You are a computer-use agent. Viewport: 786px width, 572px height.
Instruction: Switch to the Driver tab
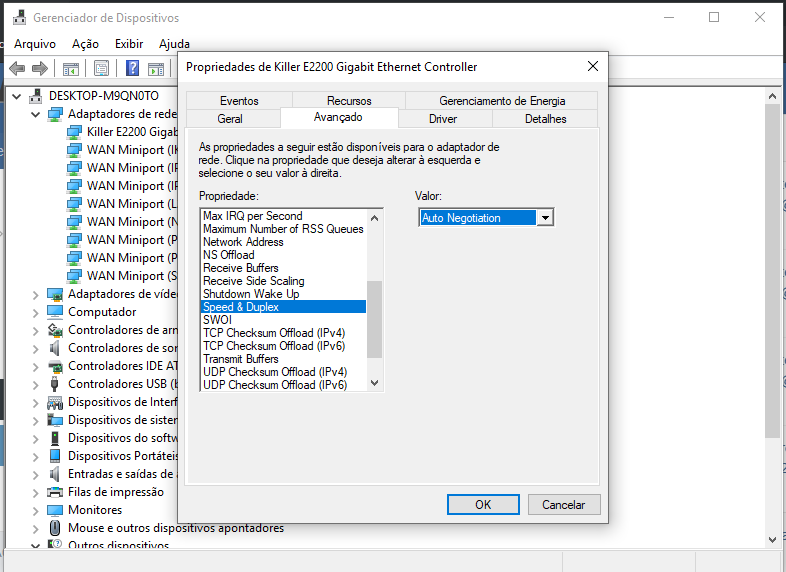(x=443, y=119)
